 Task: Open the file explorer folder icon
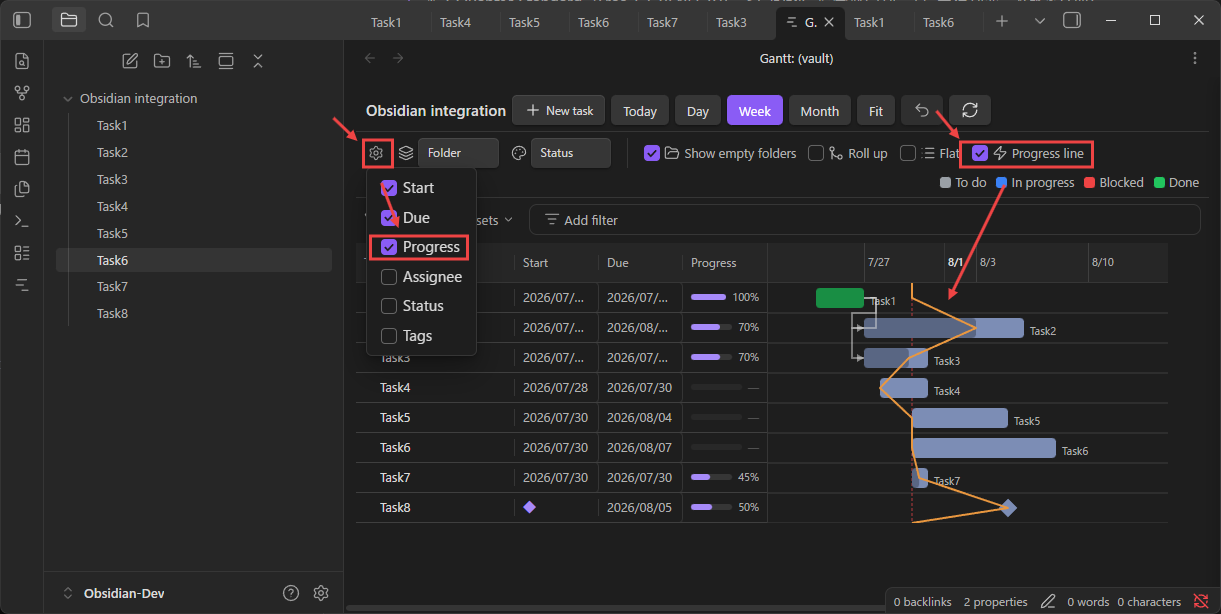coord(68,20)
